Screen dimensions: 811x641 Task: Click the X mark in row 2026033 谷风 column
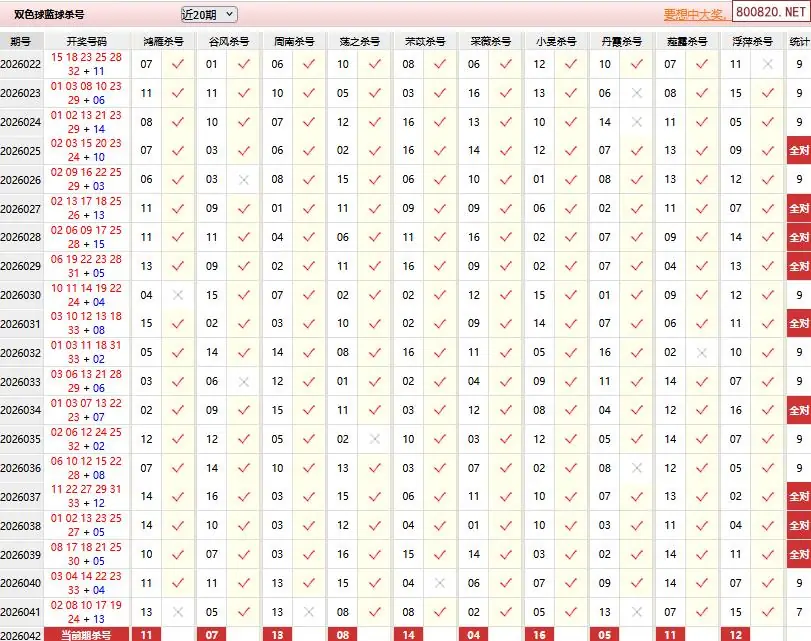[243, 382]
